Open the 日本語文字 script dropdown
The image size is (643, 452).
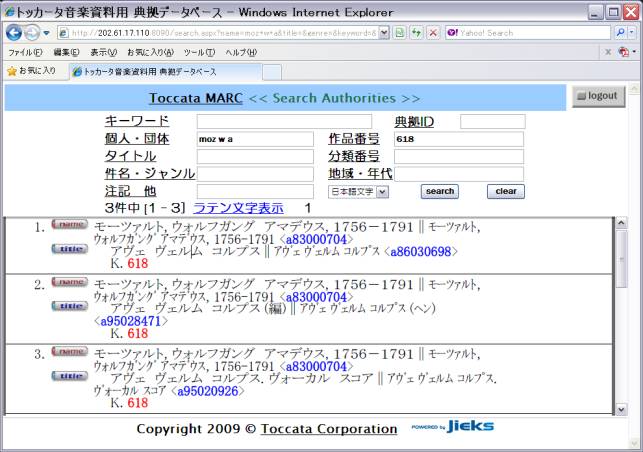[358, 192]
